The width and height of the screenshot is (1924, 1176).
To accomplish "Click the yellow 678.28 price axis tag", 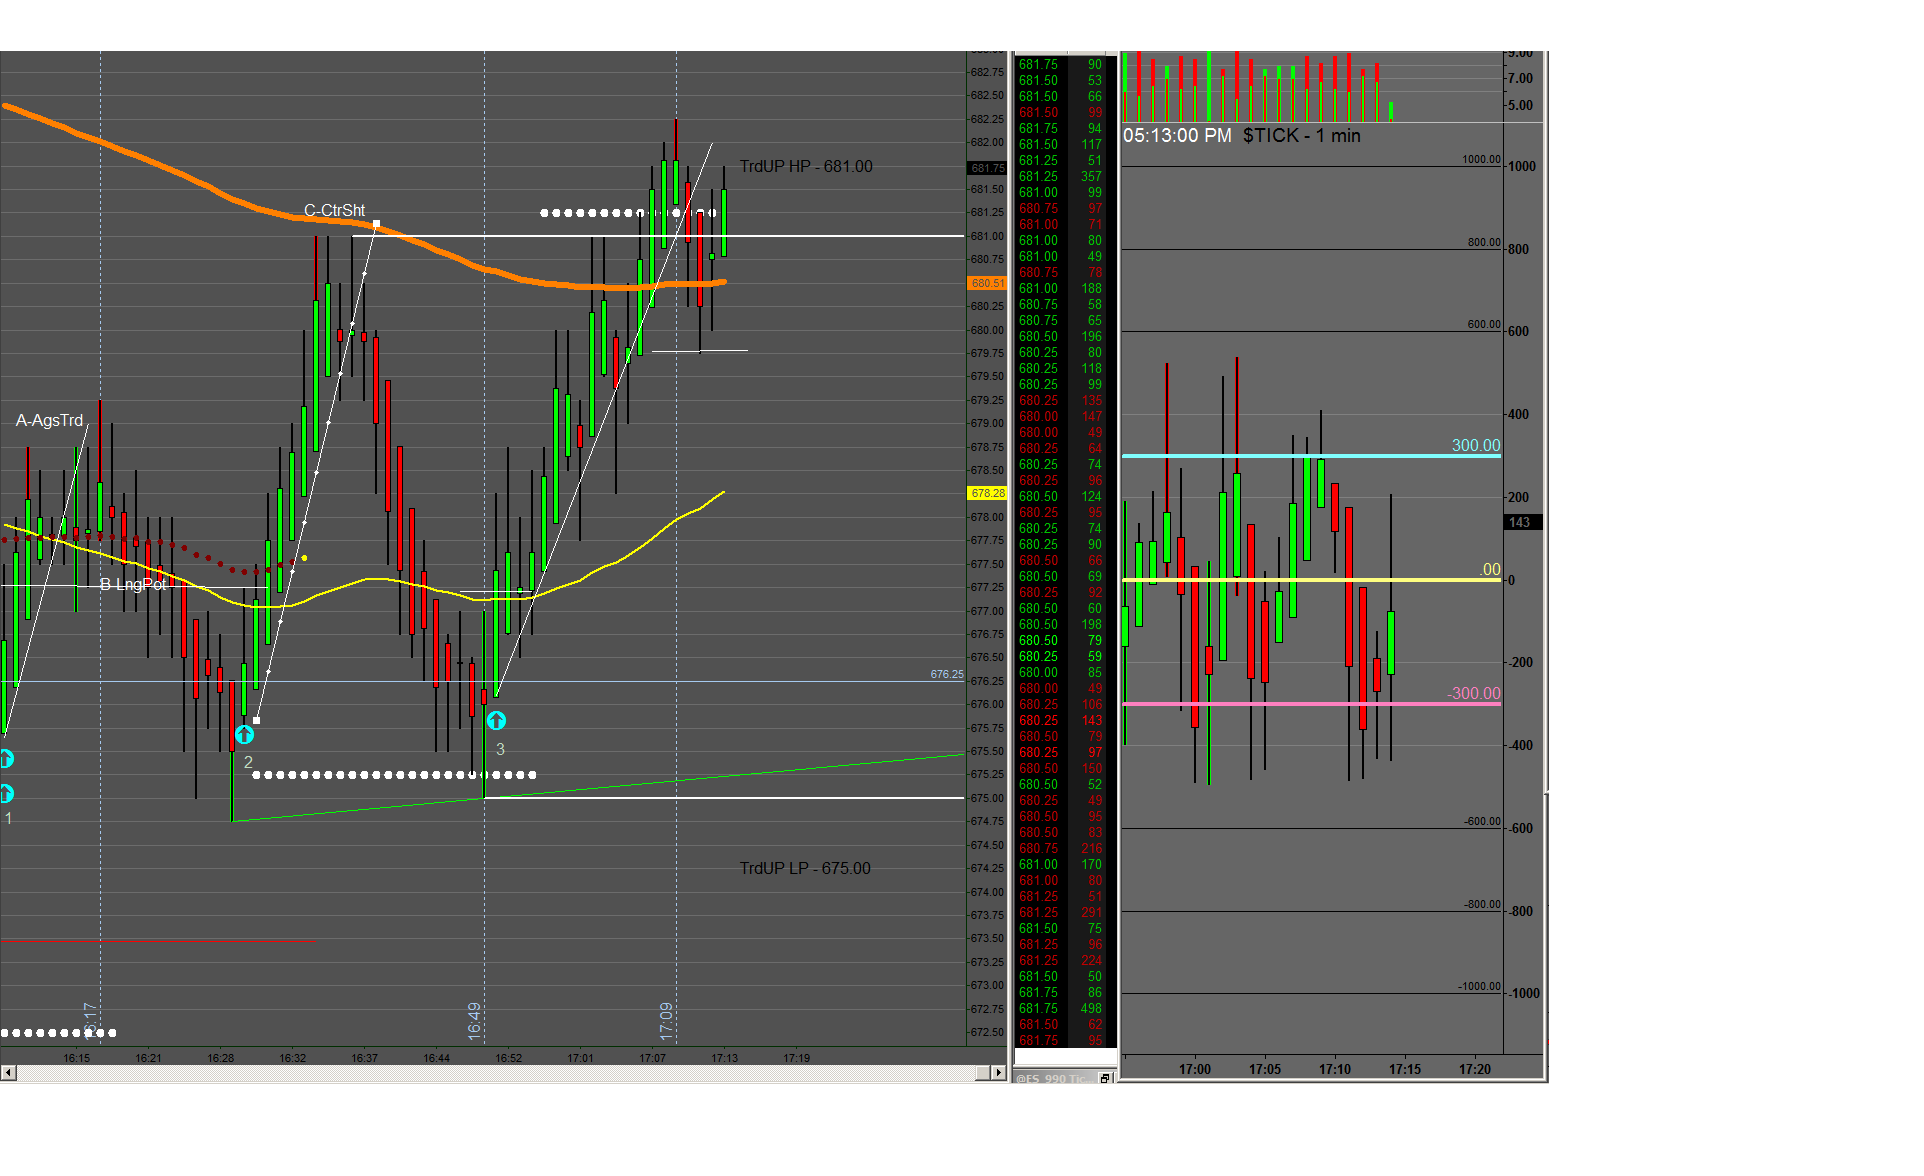I will (987, 493).
